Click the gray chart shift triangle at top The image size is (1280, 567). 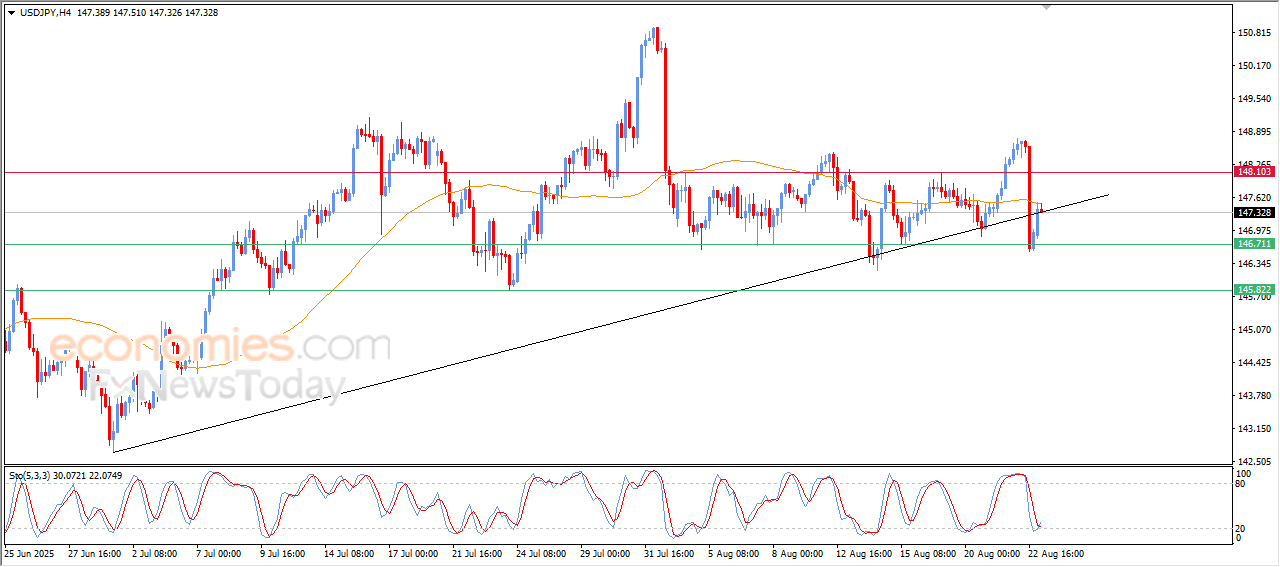coord(1047,8)
